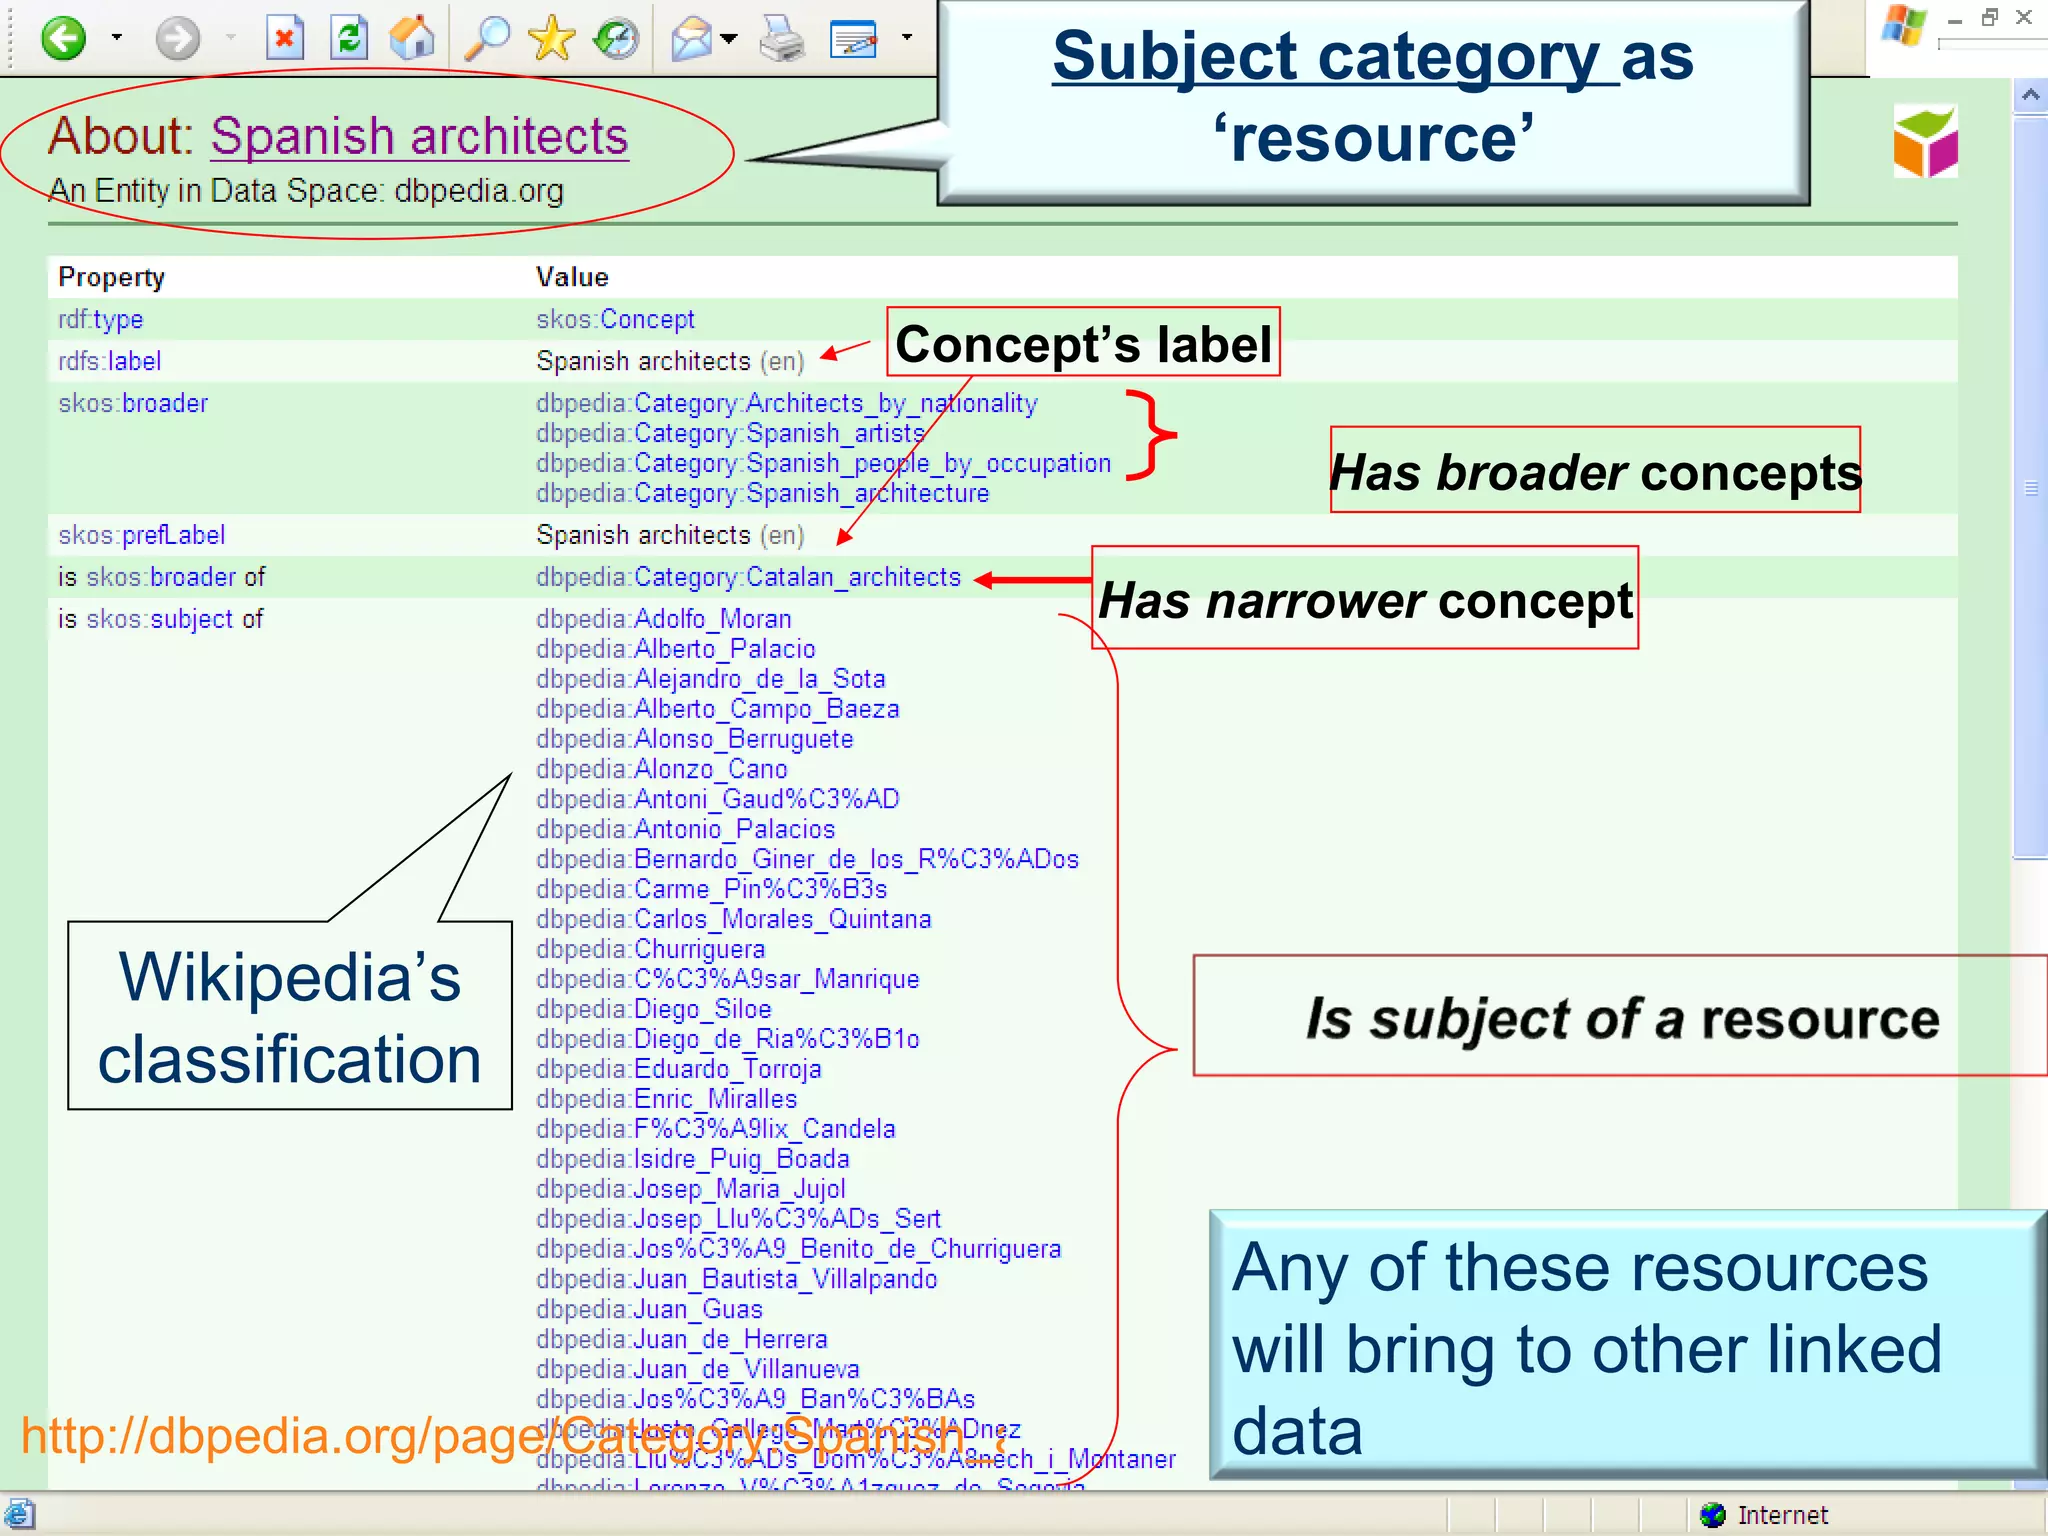Open the Spanish architects heading link
The width and height of the screenshot is (2048, 1536).
tap(419, 136)
